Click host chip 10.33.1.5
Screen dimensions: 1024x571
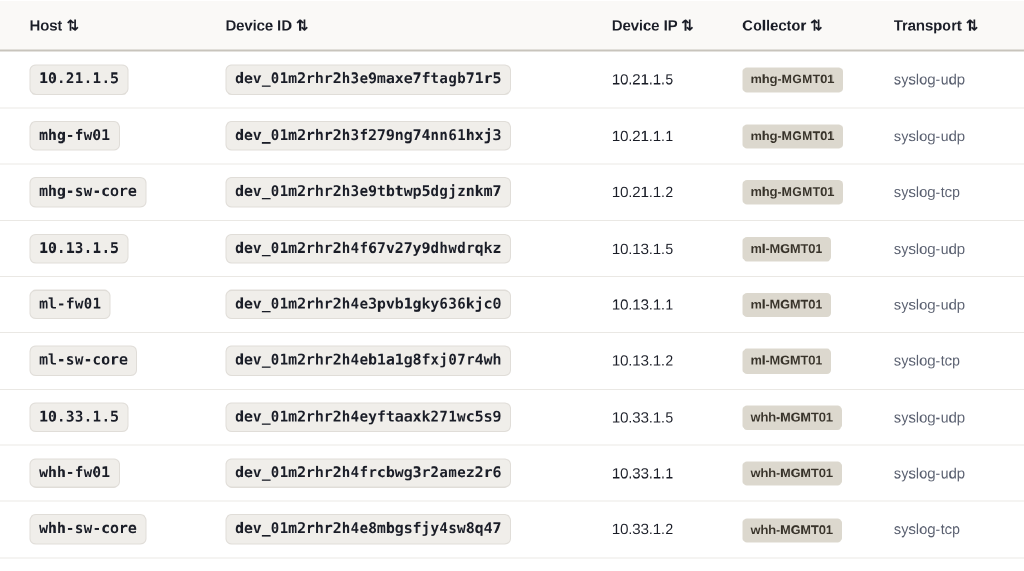pyautogui.click(x=79, y=417)
